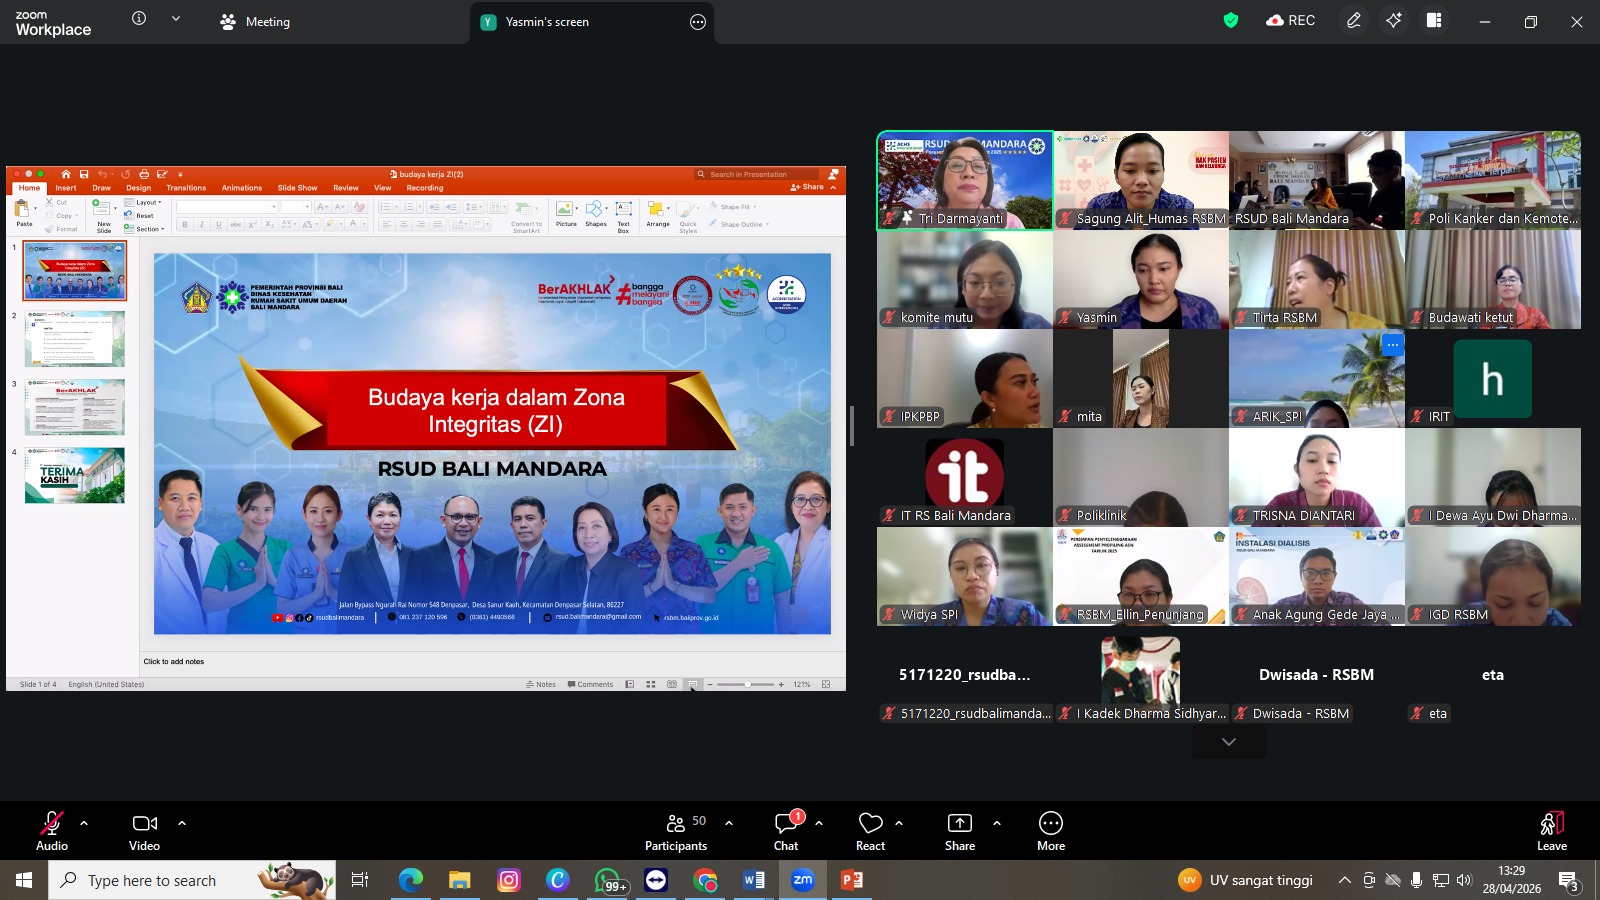
Task: Switch to slide sorter view icon
Action: coord(651,684)
